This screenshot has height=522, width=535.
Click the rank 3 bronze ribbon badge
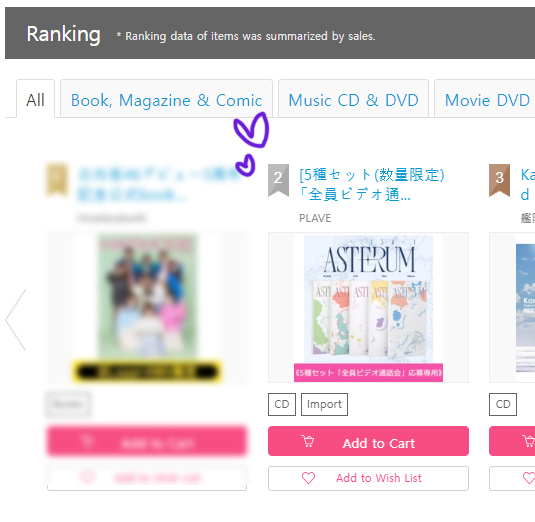click(x=499, y=180)
